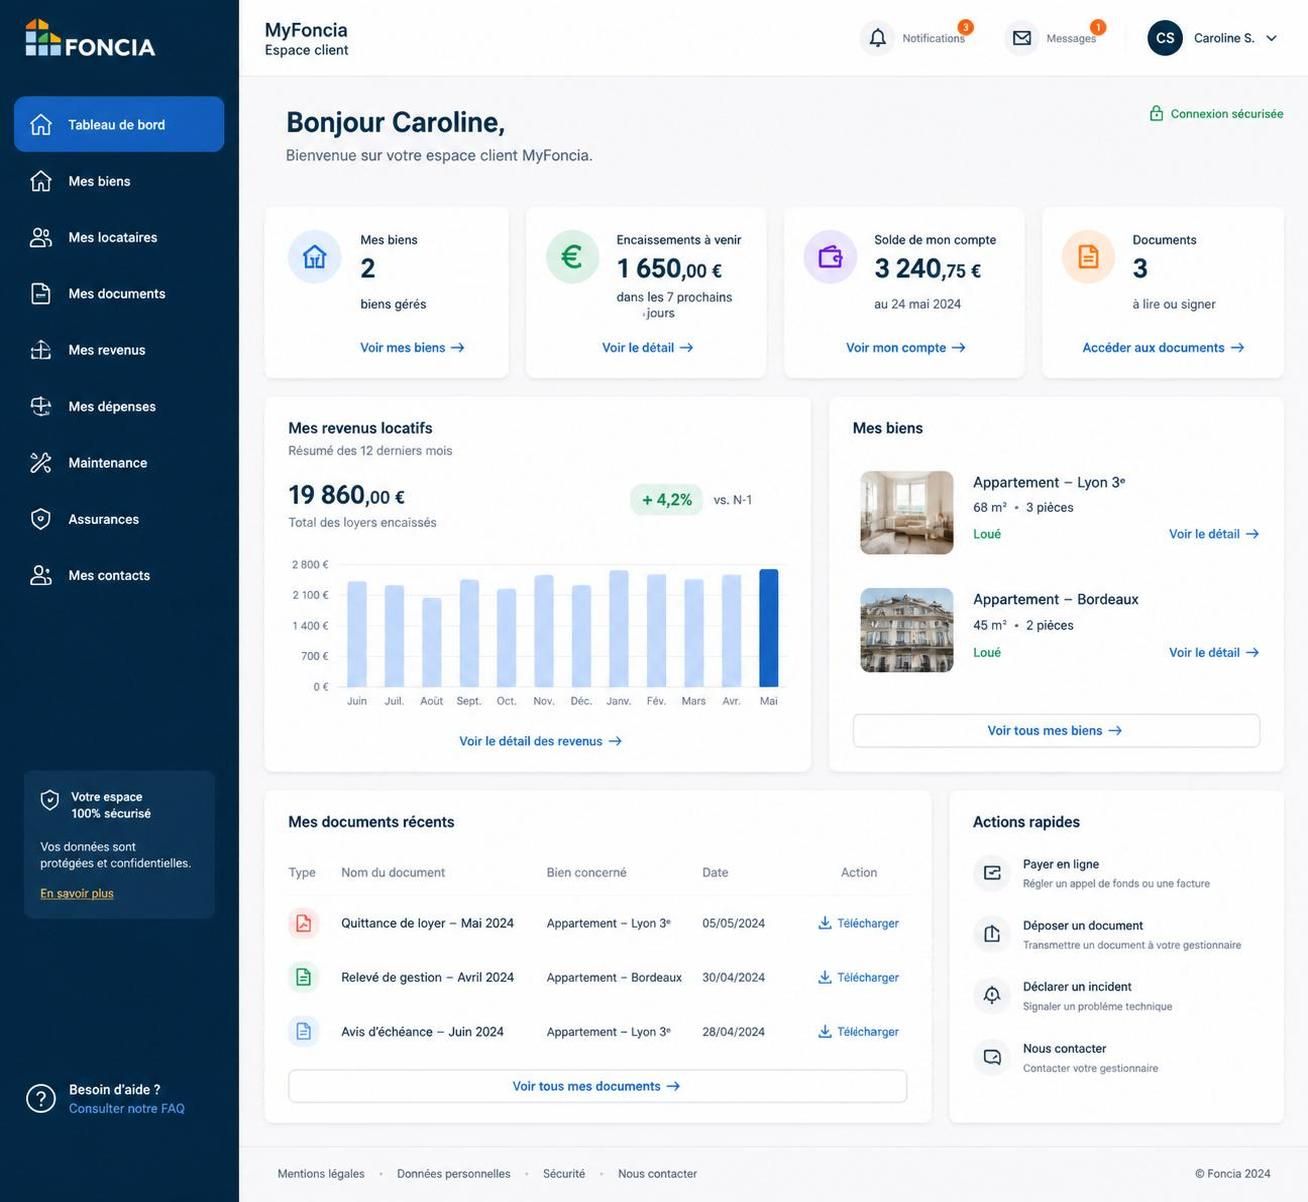Click the Bordeaux apartment thumbnail
The width and height of the screenshot is (1308, 1202).
tap(907, 630)
